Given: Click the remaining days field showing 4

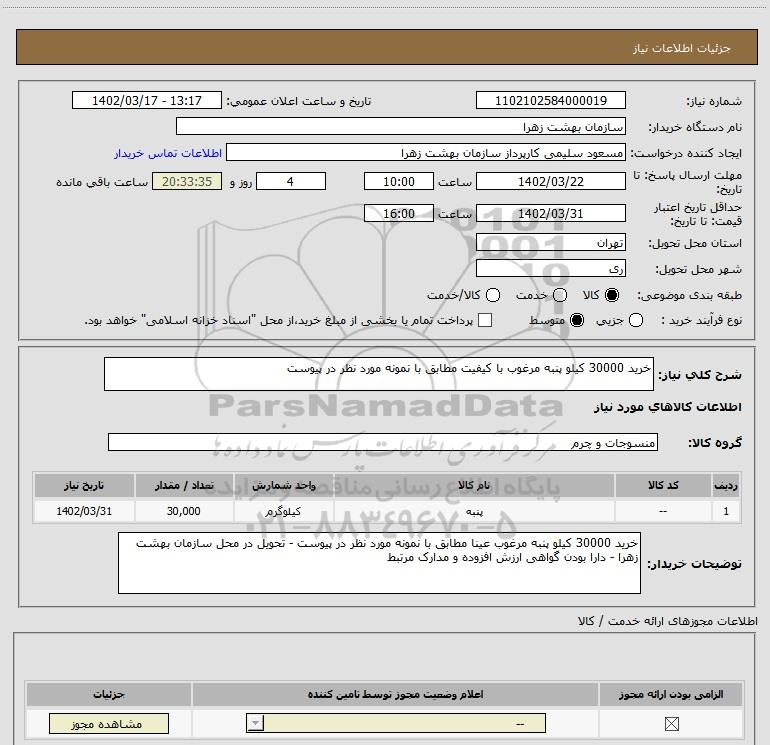Looking at the screenshot, I should pos(291,181).
